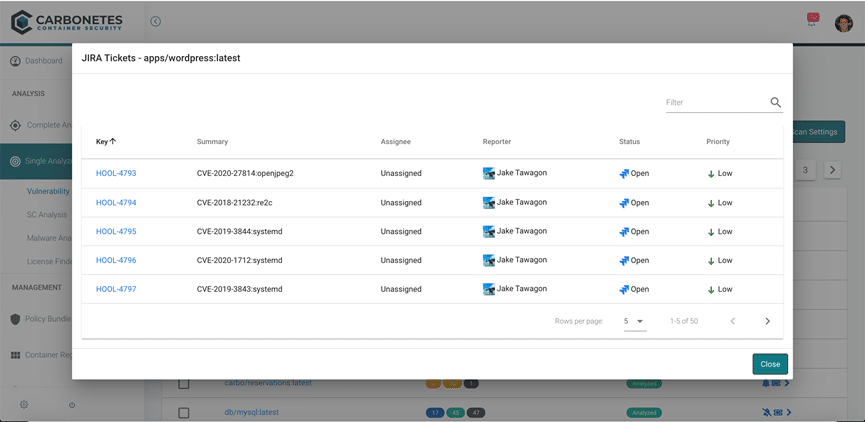Click Jake Tawagon avatar in HOOL-4793 row
Viewport: 865px width, 422px height.
[x=488, y=173]
